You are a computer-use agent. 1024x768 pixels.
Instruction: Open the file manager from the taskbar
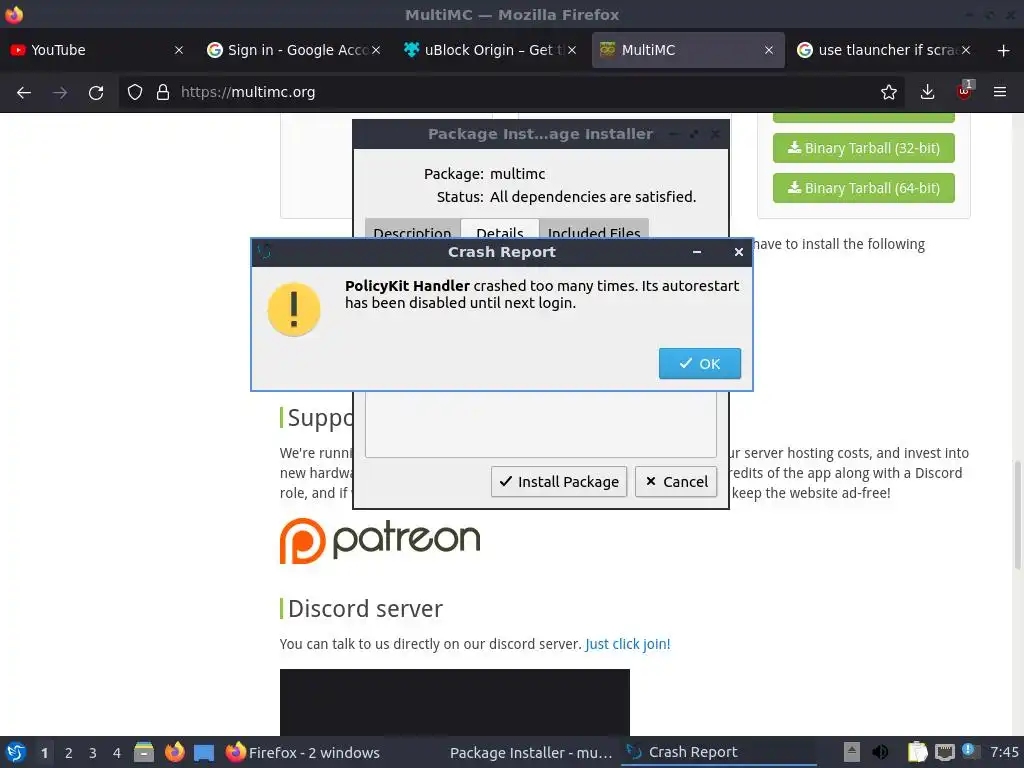coord(144,752)
